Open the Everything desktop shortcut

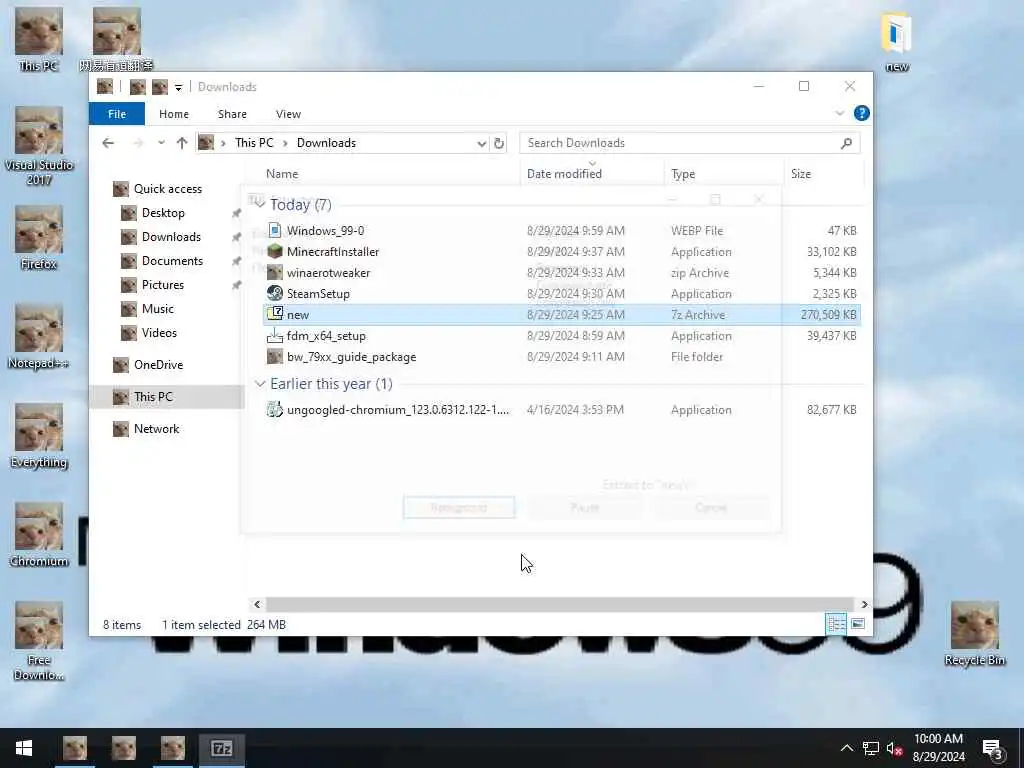[x=39, y=436]
